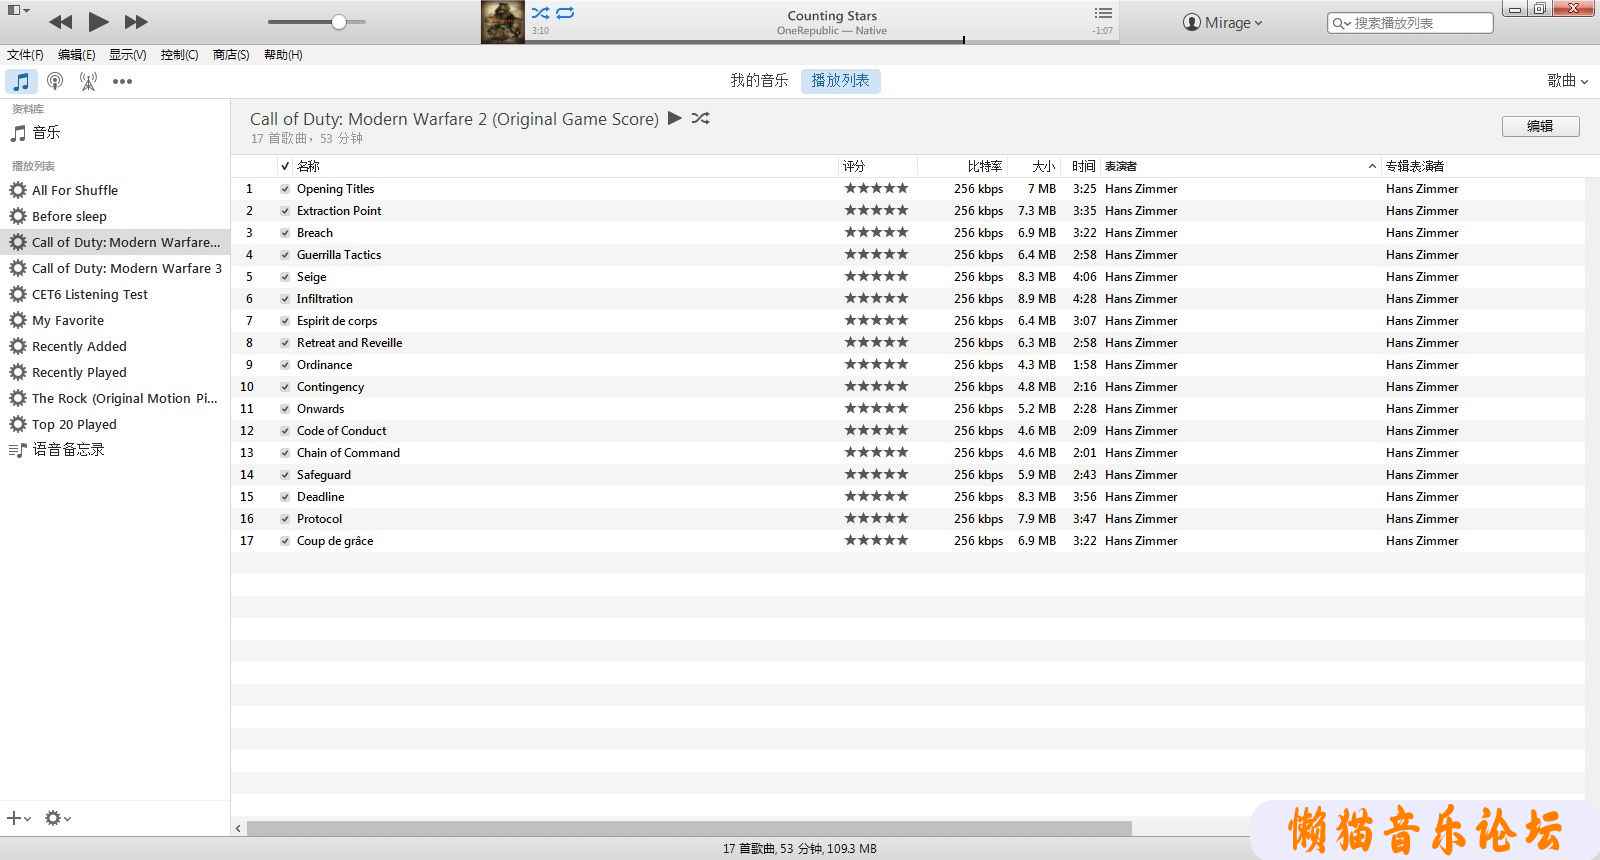This screenshot has width=1600, height=860.
Task: Click the horizontal scrollbar thumb
Action: [x=689, y=828]
